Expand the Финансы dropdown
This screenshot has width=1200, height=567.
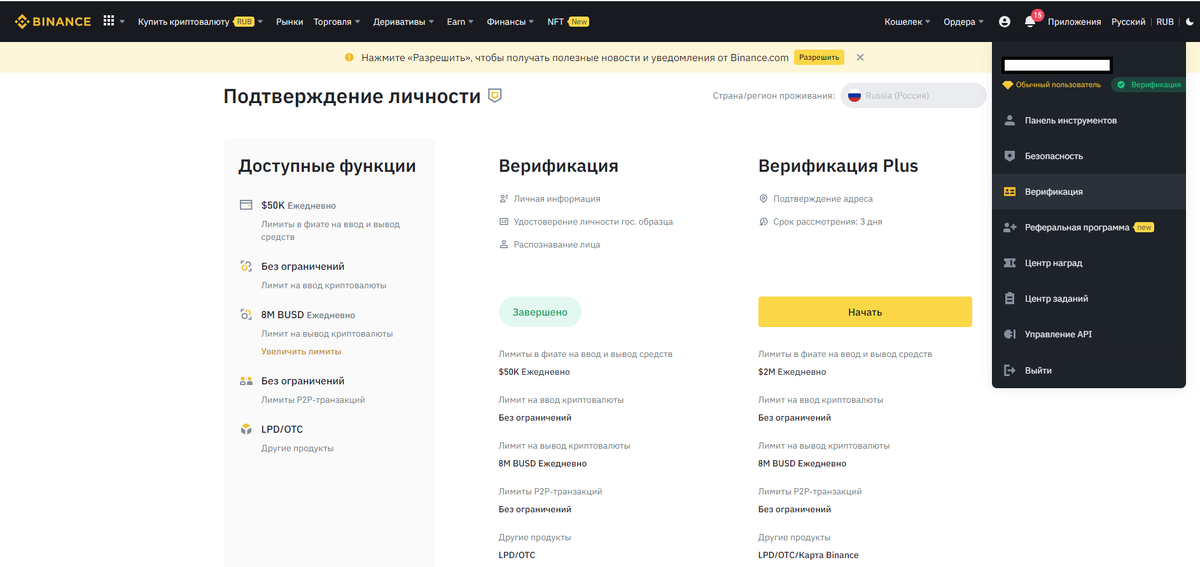511,21
